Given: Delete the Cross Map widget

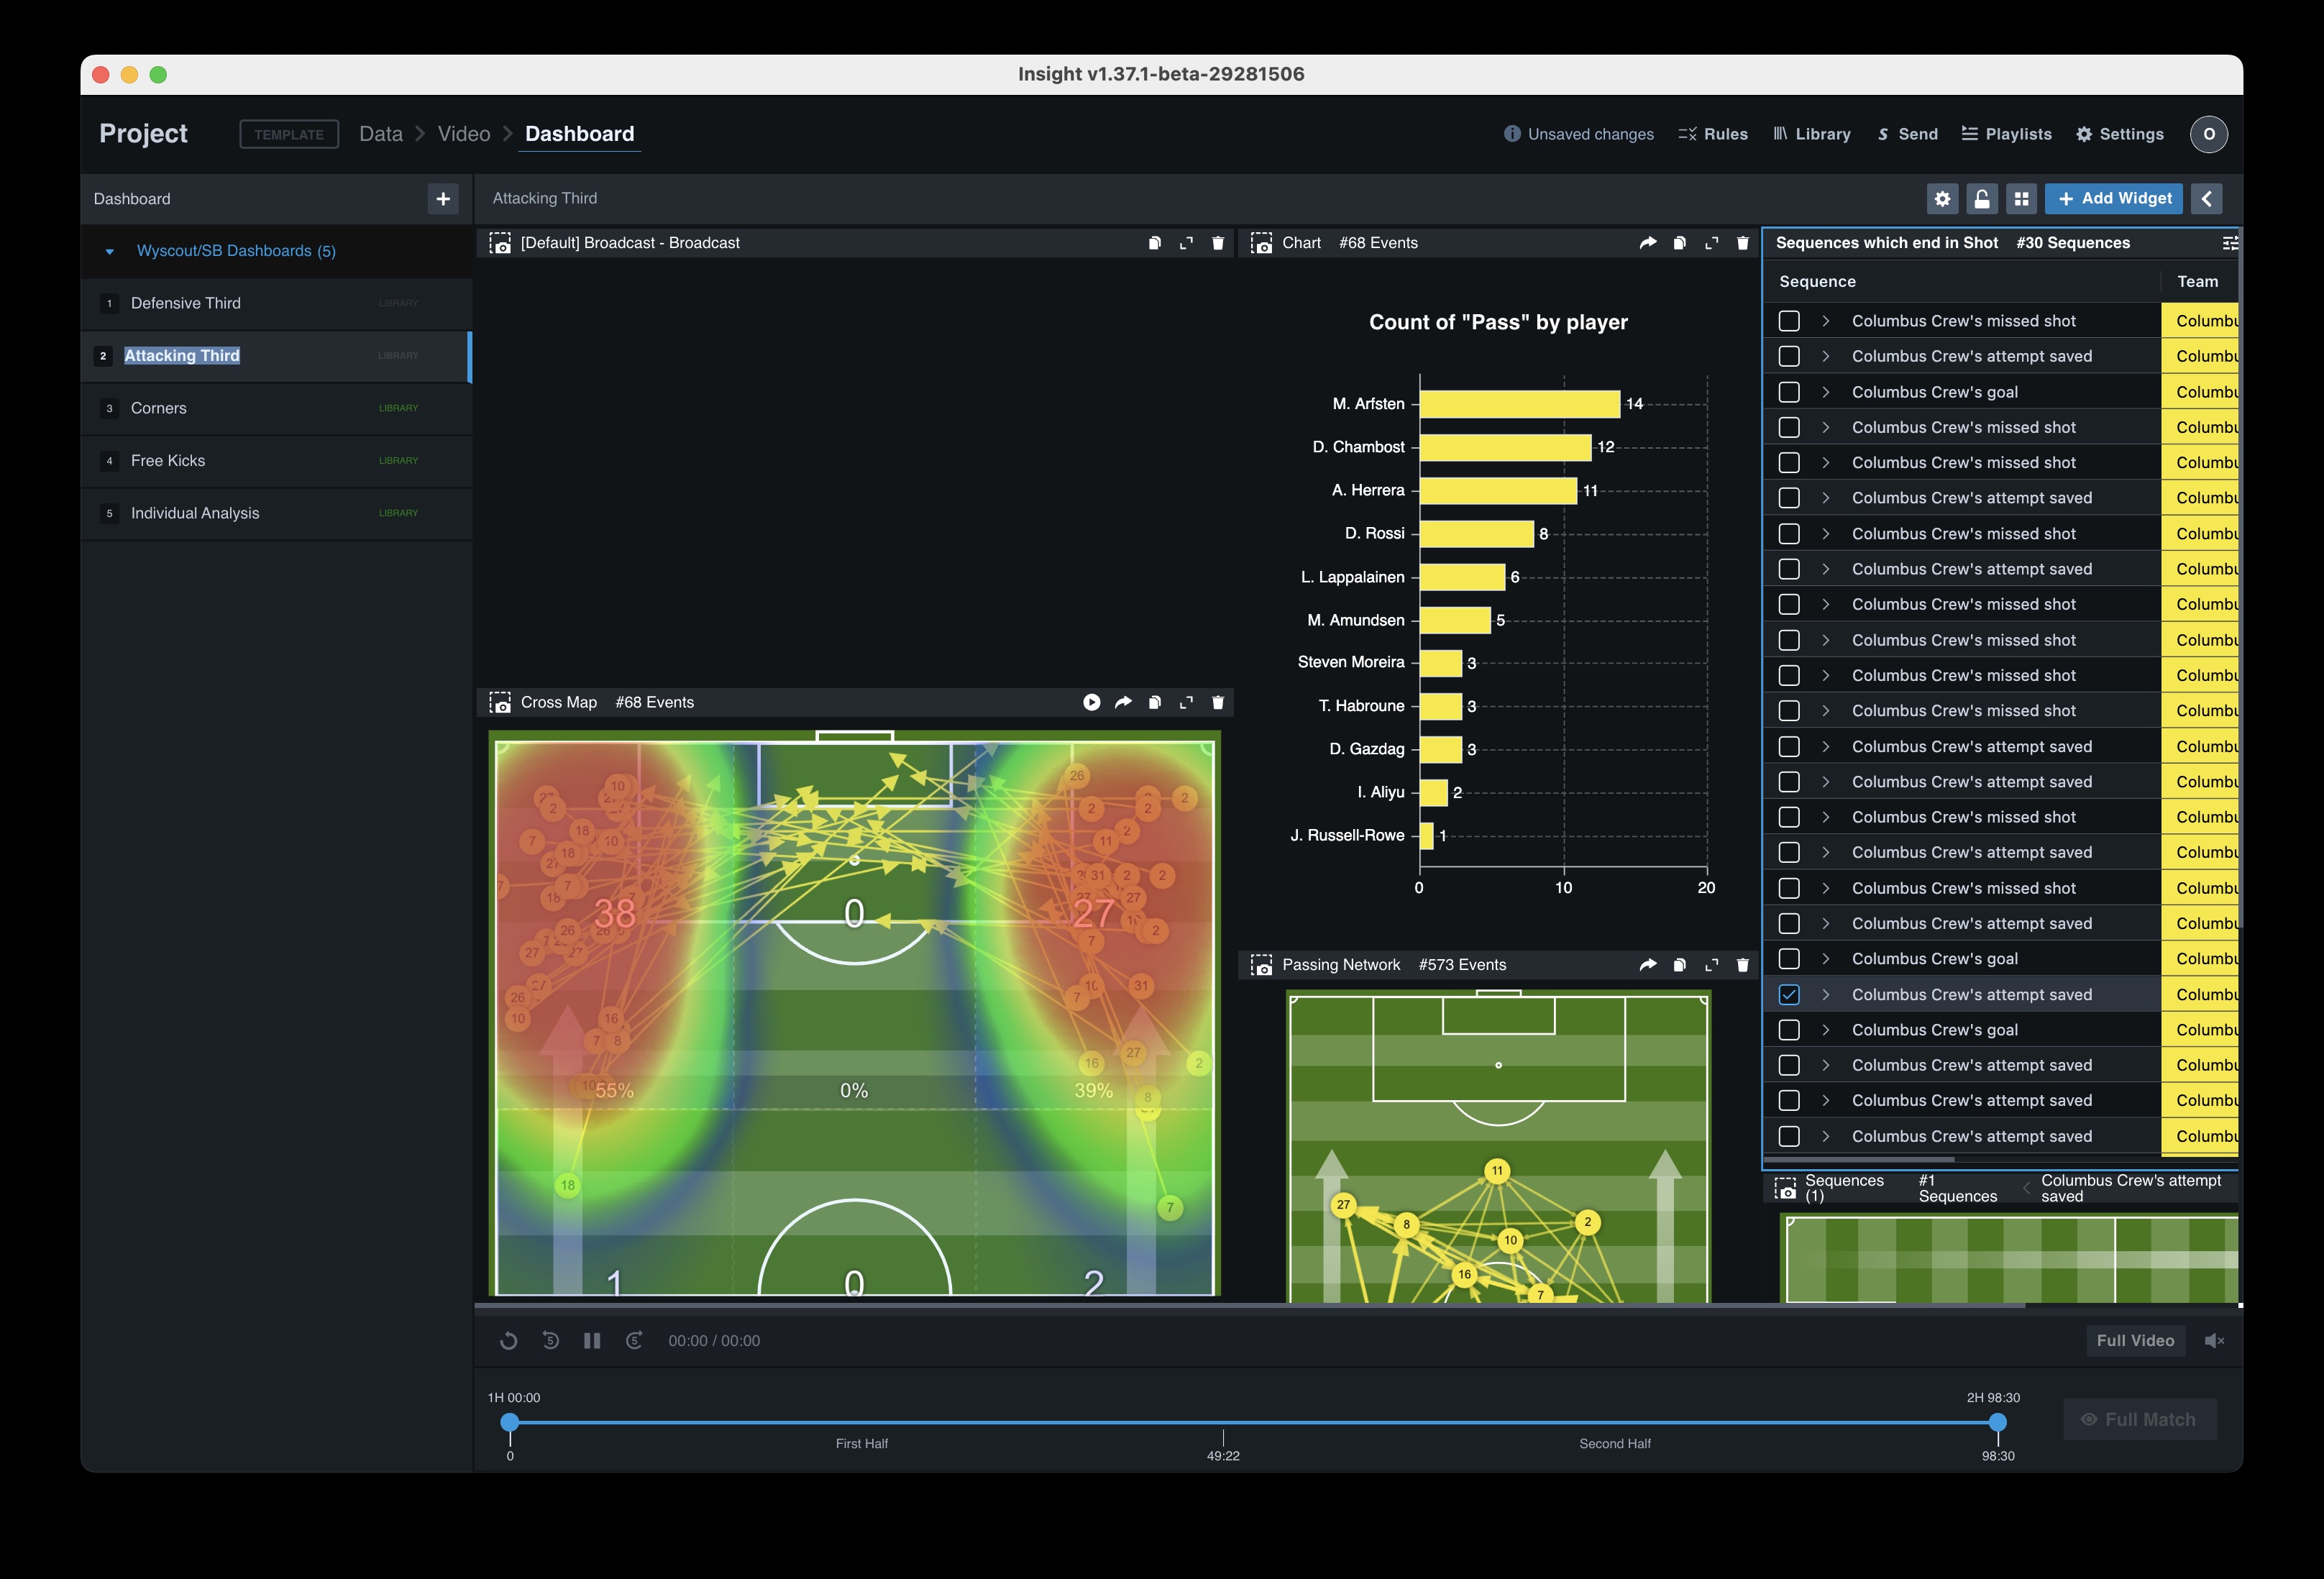Looking at the screenshot, I should pyautogui.click(x=1217, y=702).
